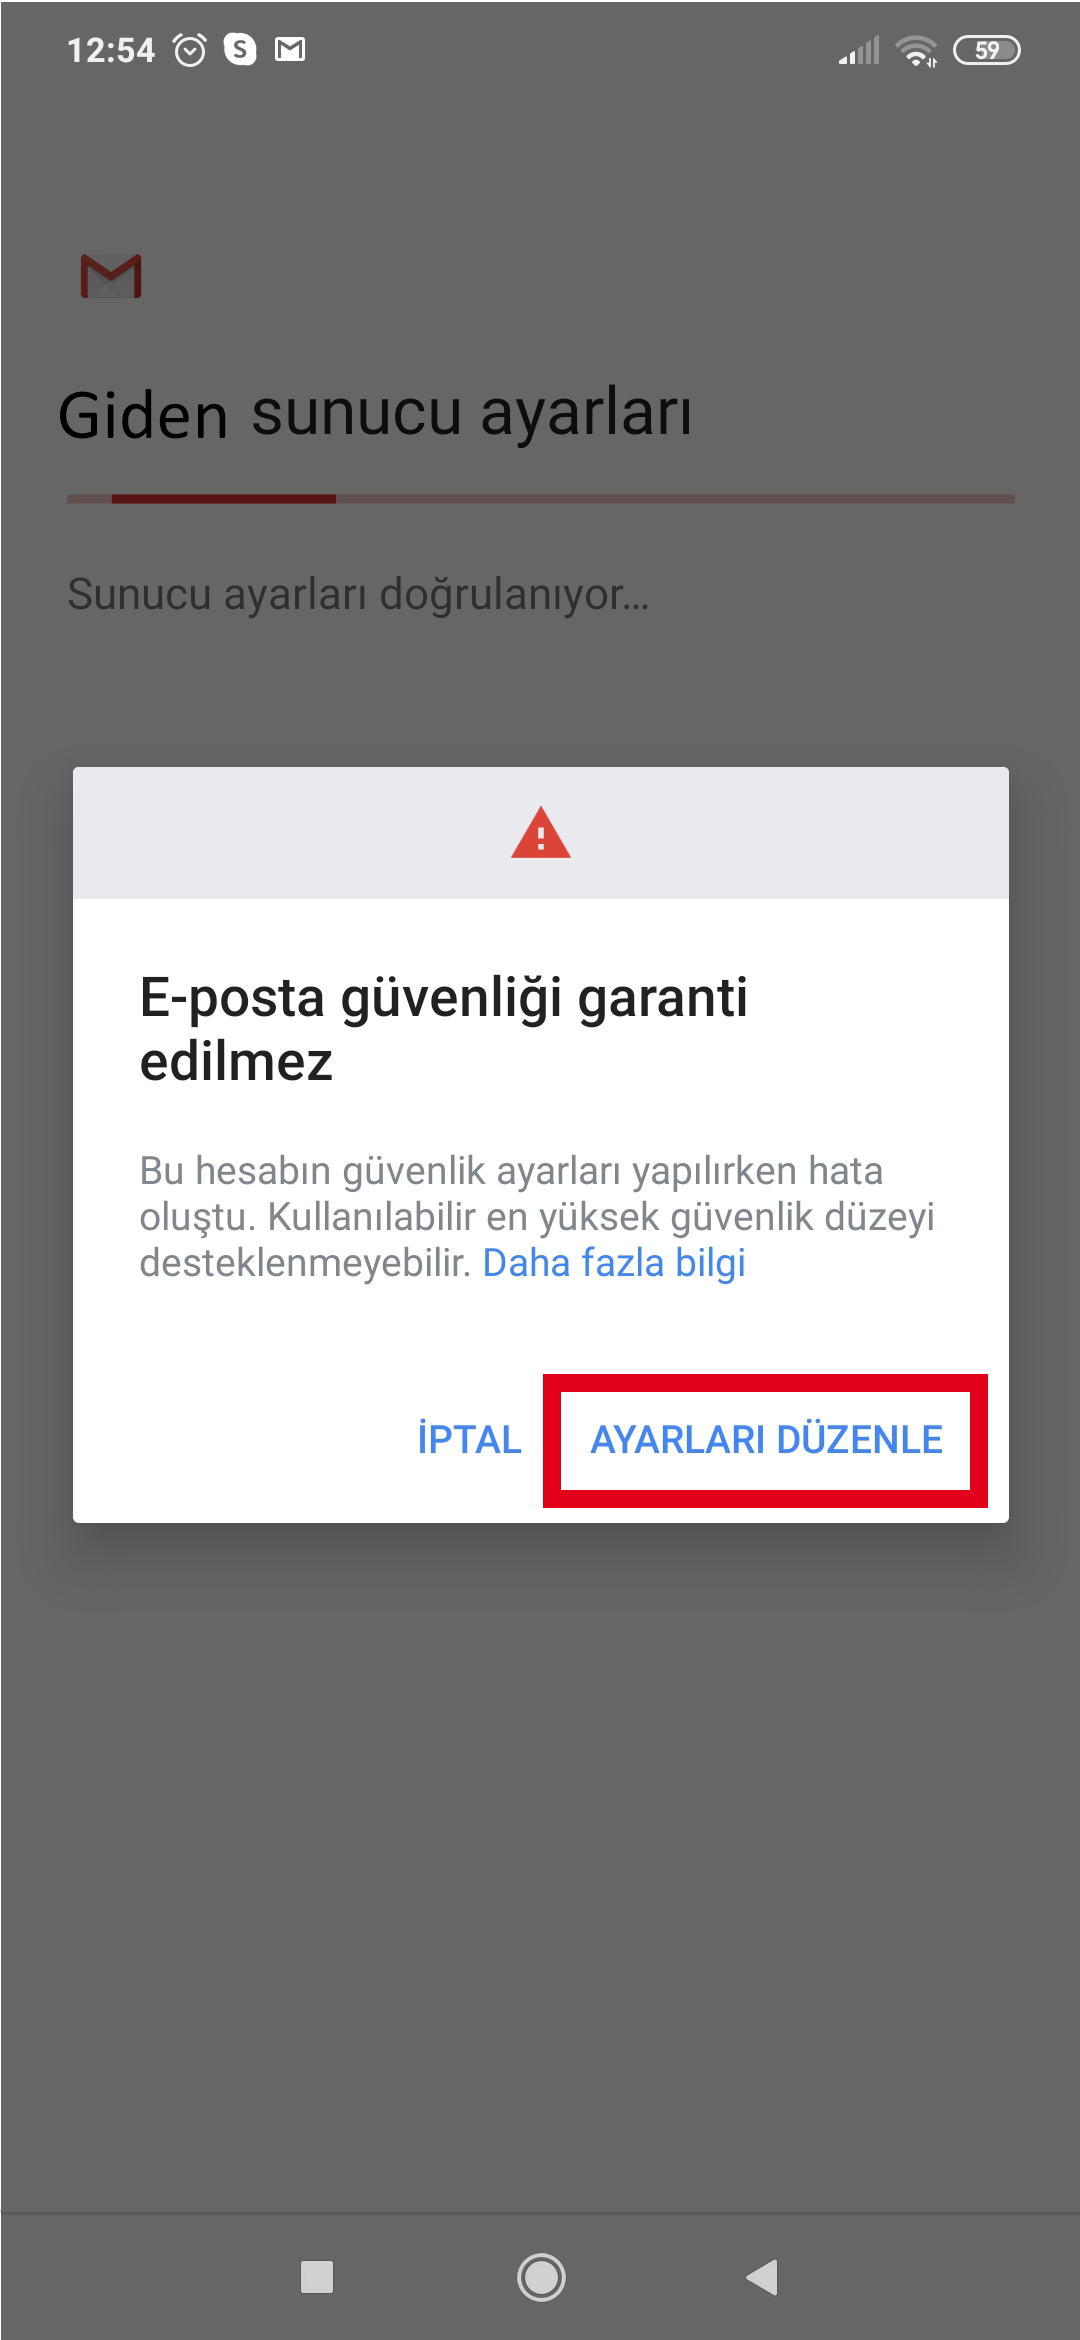
Task: Tap the Skype notification icon
Action: [240, 49]
